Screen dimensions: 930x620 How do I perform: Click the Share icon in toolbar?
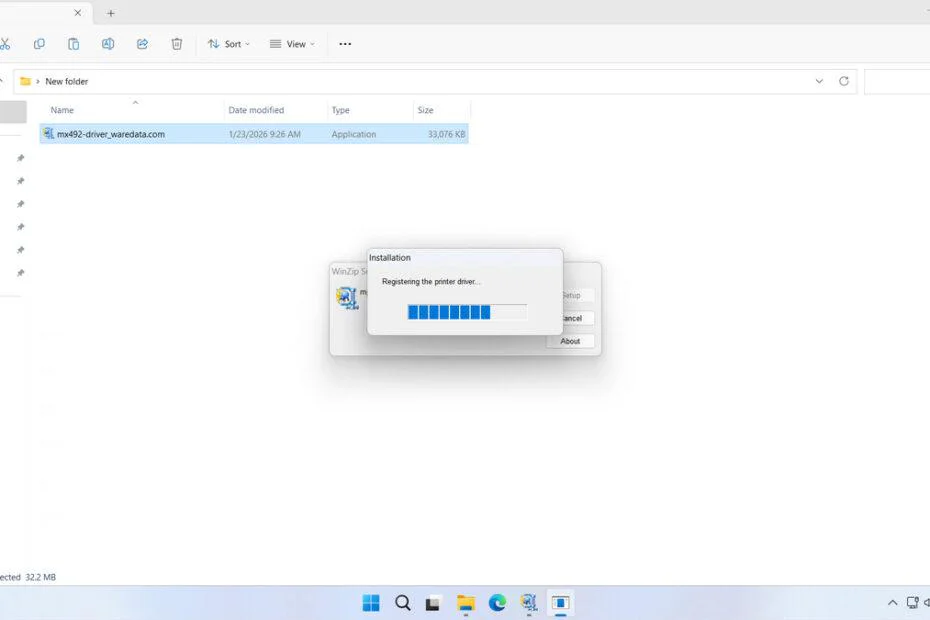pyautogui.click(x=142, y=44)
